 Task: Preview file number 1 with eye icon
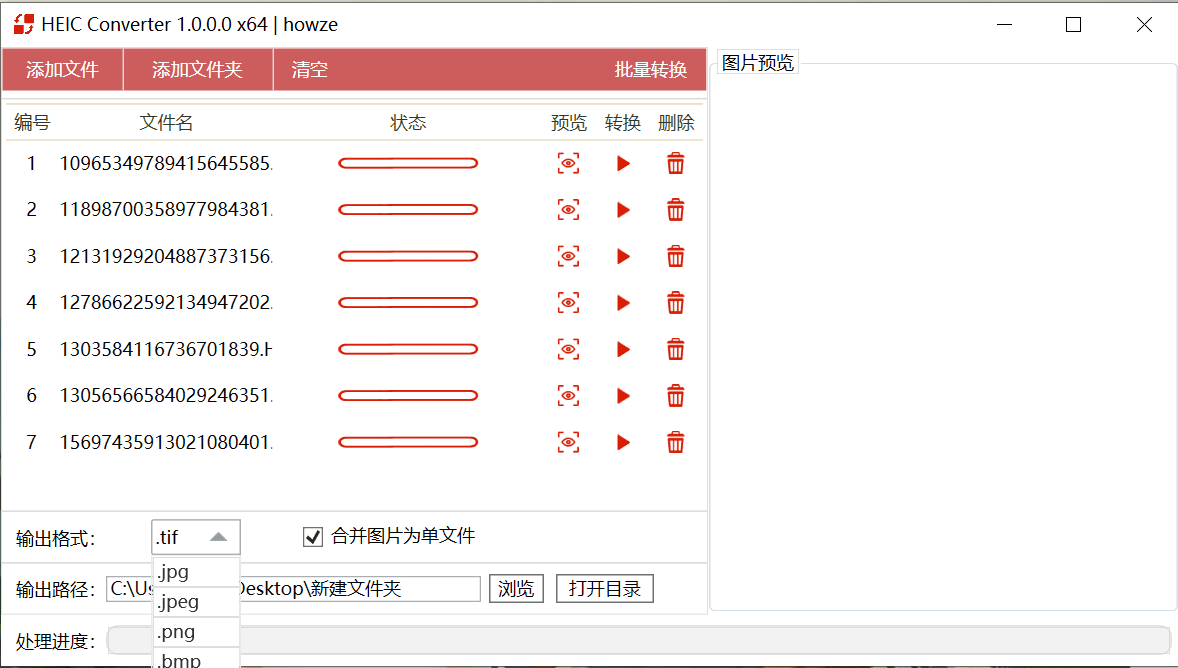[568, 164]
